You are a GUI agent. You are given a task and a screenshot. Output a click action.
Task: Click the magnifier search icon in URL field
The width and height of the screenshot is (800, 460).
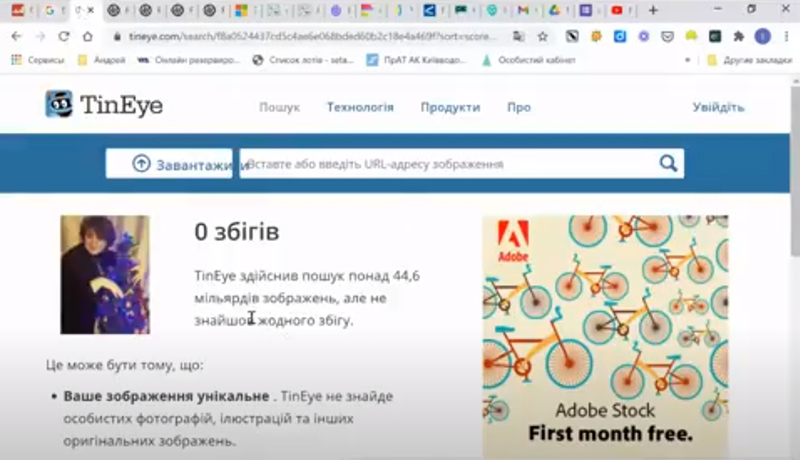[668, 163]
